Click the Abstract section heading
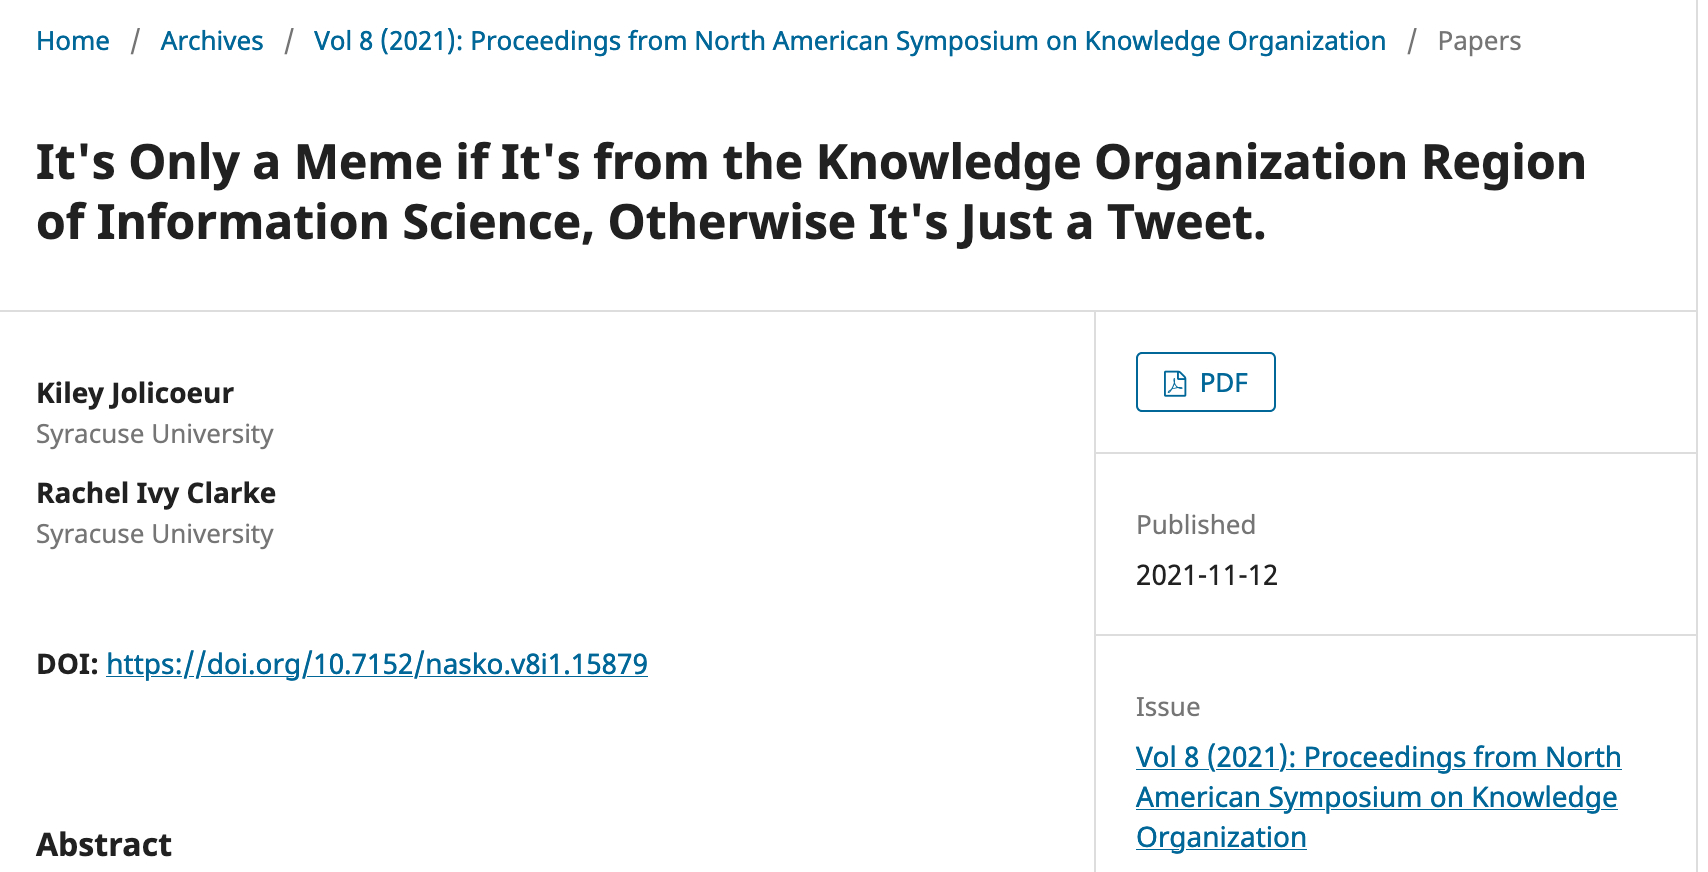Viewport: 1708px width, 872px height. click(x=104, y=845)
